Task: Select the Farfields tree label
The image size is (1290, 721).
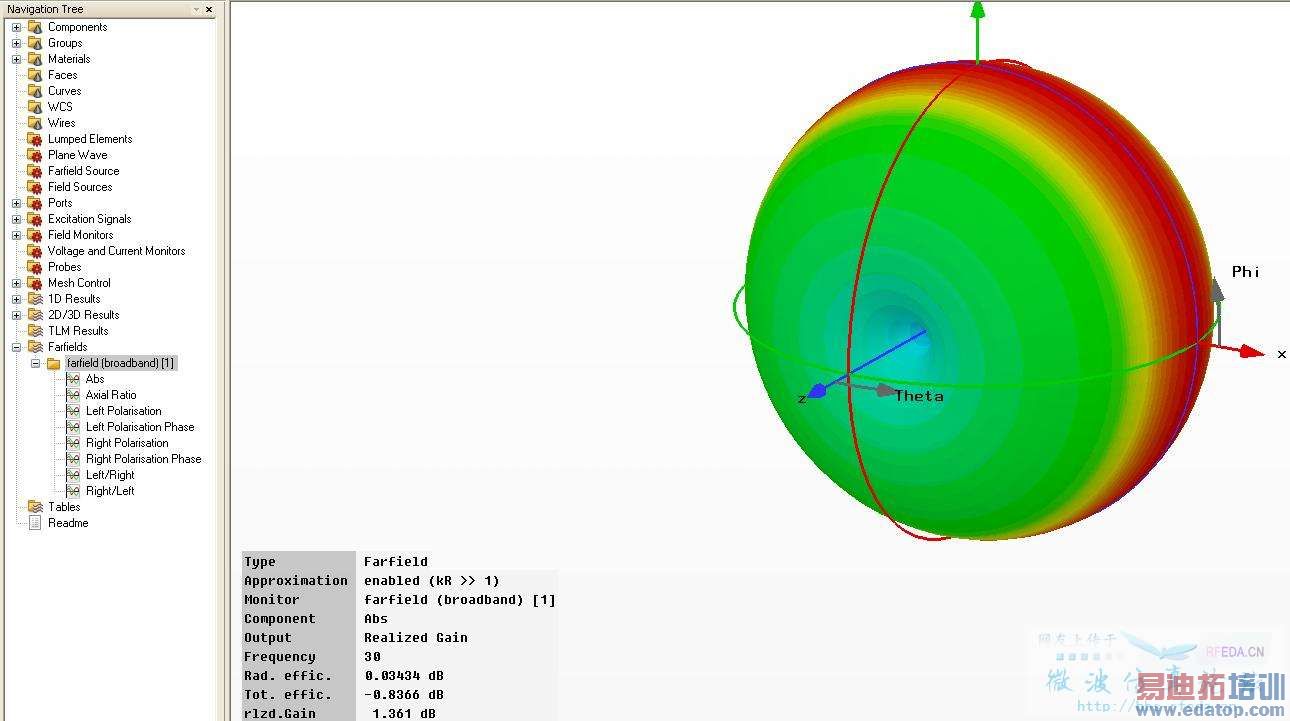Action: point(68,347)
